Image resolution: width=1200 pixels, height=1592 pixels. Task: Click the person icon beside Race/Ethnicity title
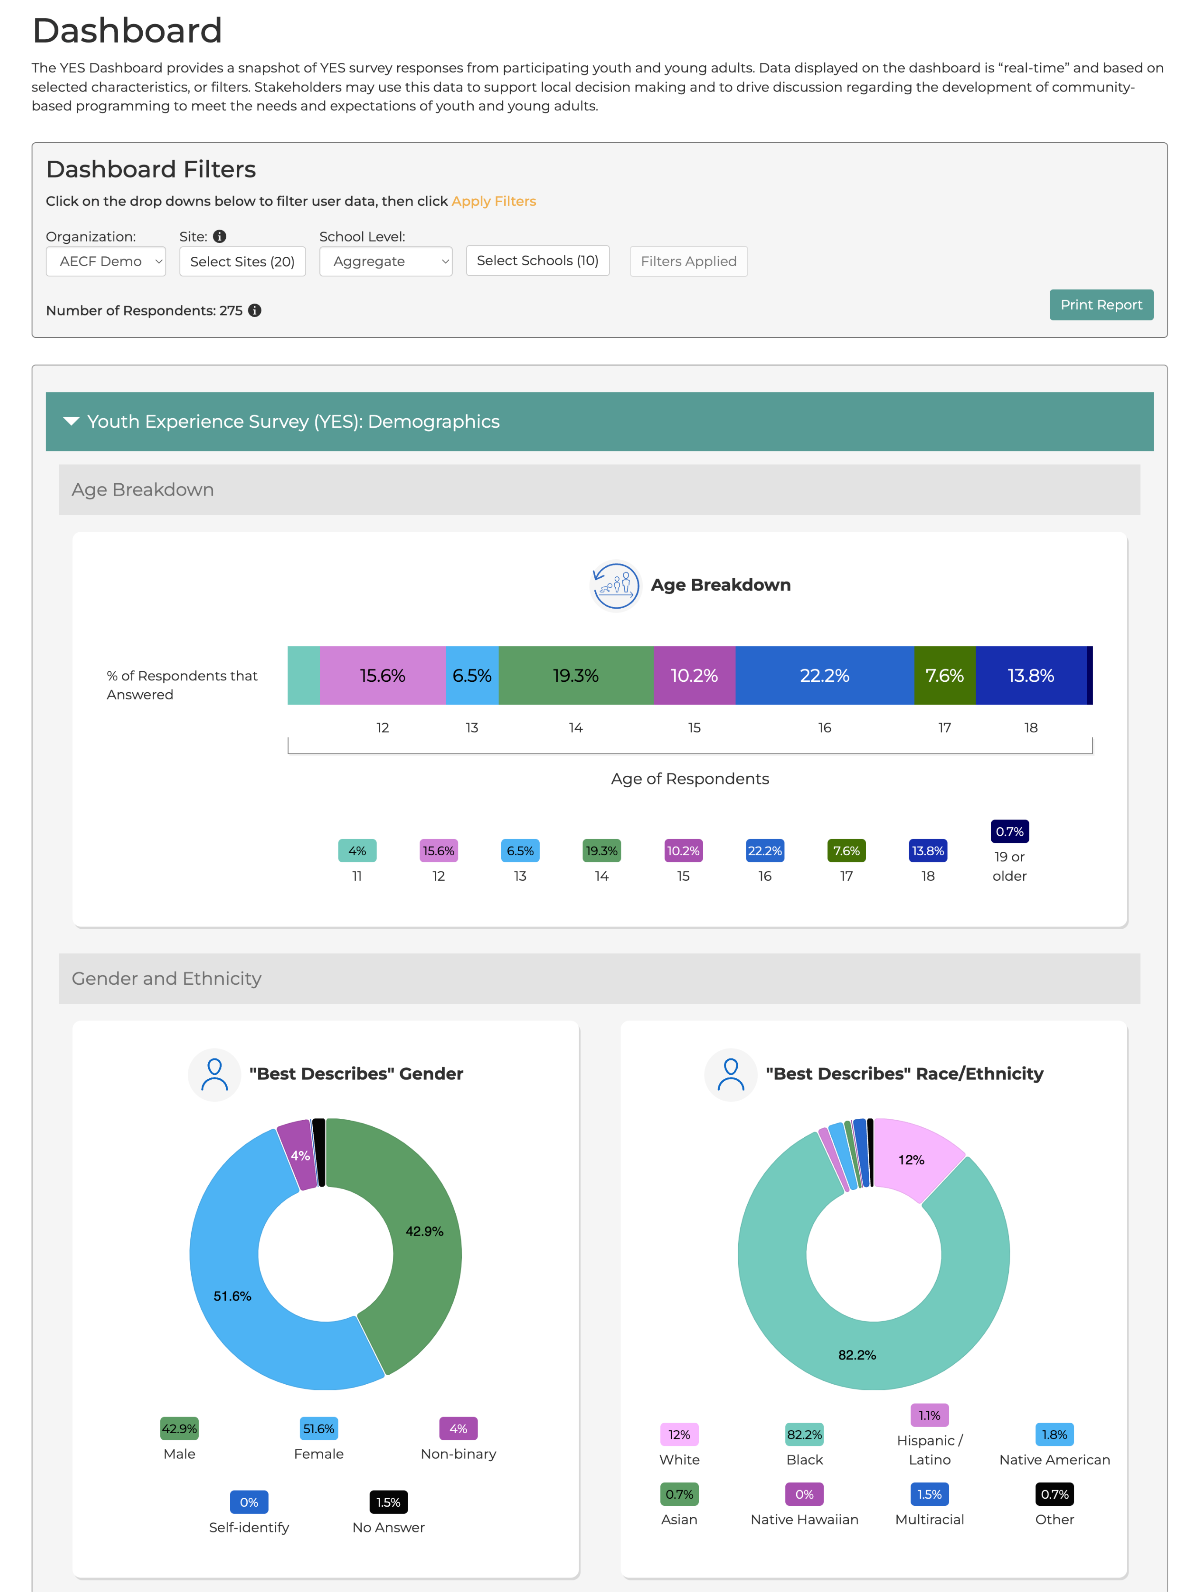point(731,1074)
